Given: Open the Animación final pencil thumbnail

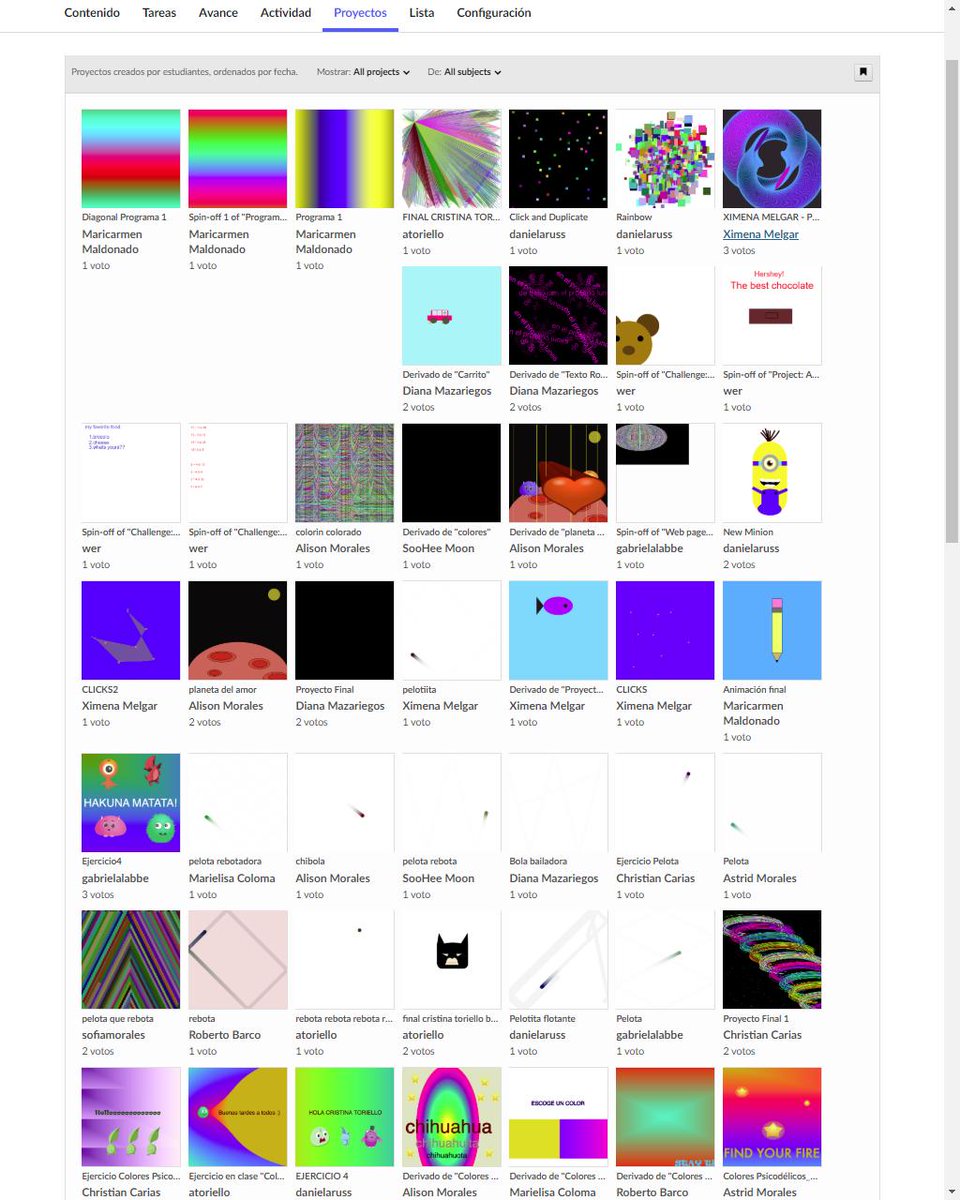Looking at the screenshot, I should point(772,630).
